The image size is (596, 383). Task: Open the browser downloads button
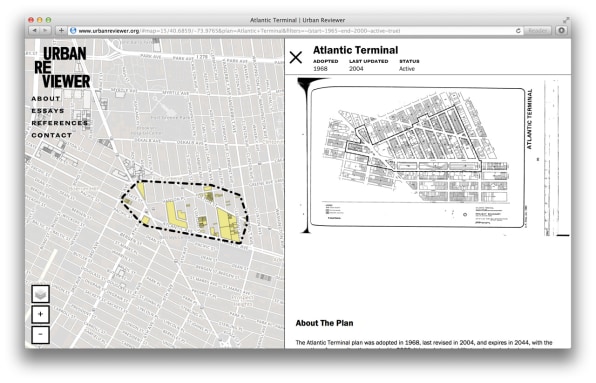click(562, 30)
